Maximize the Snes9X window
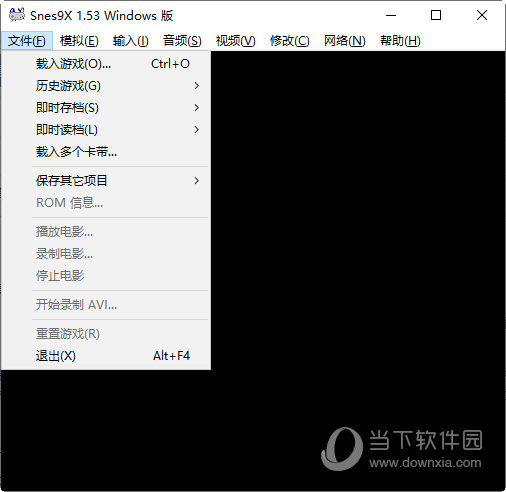This screenshot has height=492, width=506. (436, 15)
